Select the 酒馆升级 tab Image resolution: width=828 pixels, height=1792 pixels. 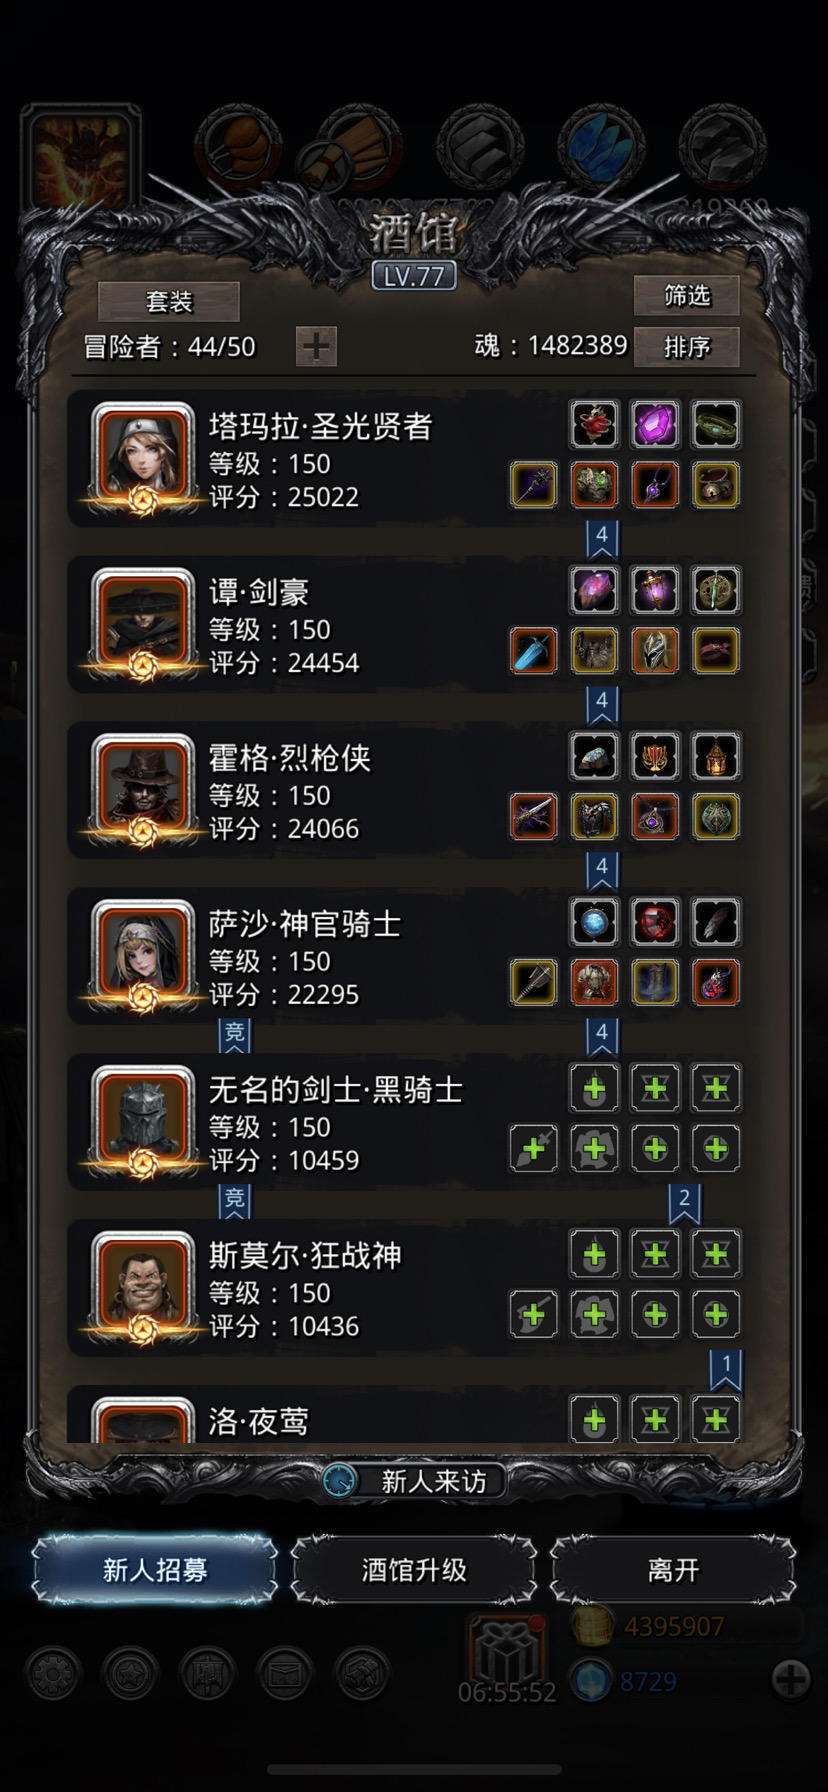pos(414,1570)
